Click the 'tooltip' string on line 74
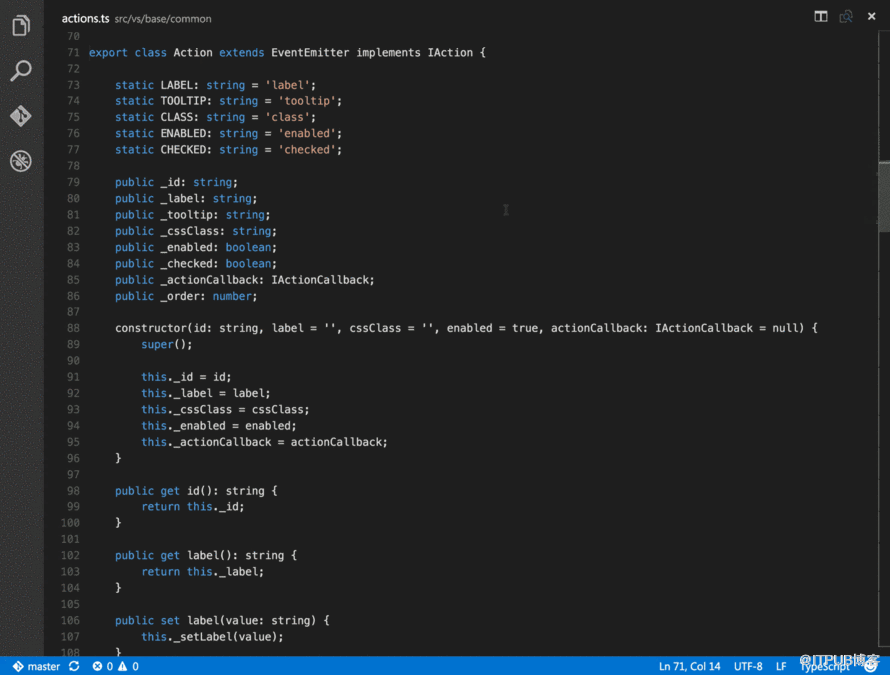 click(x=310, y=101)
